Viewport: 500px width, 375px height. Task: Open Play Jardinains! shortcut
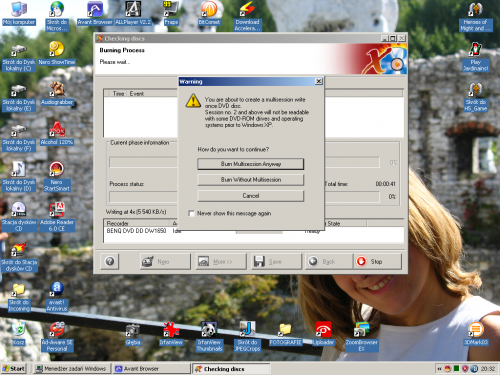click(x=476, y=57)
